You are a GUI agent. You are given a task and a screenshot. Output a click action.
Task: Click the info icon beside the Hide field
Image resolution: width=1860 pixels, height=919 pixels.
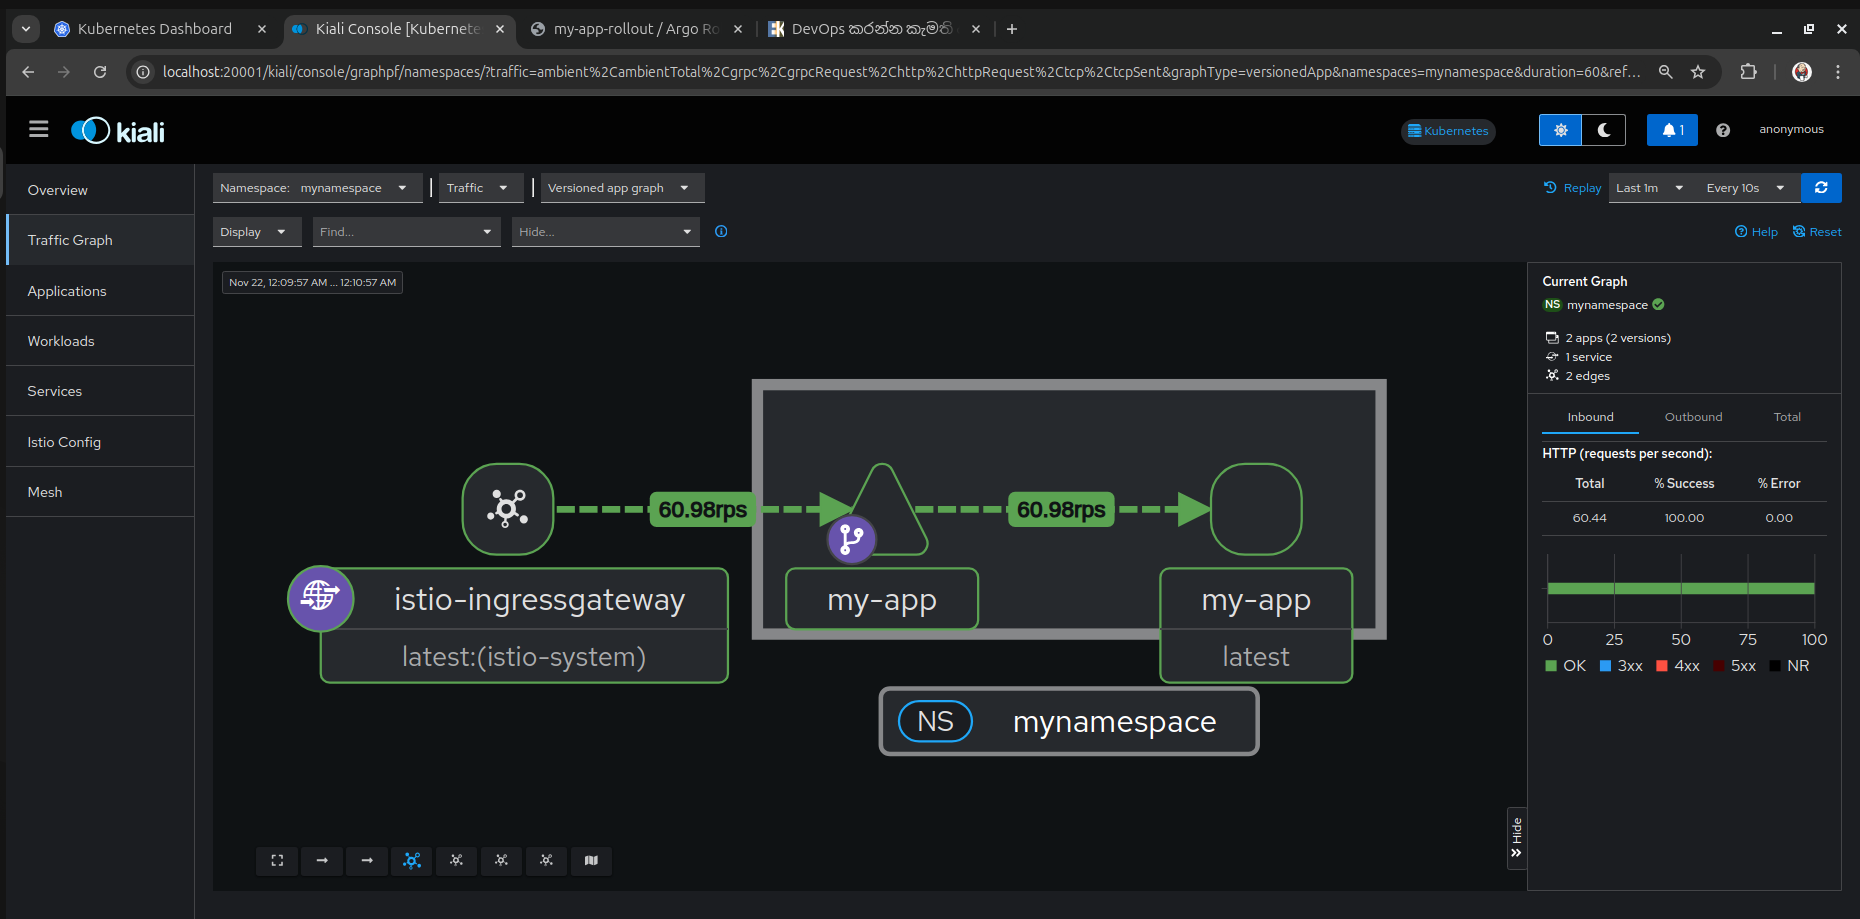pyautogui.click(x=721, y=232)
